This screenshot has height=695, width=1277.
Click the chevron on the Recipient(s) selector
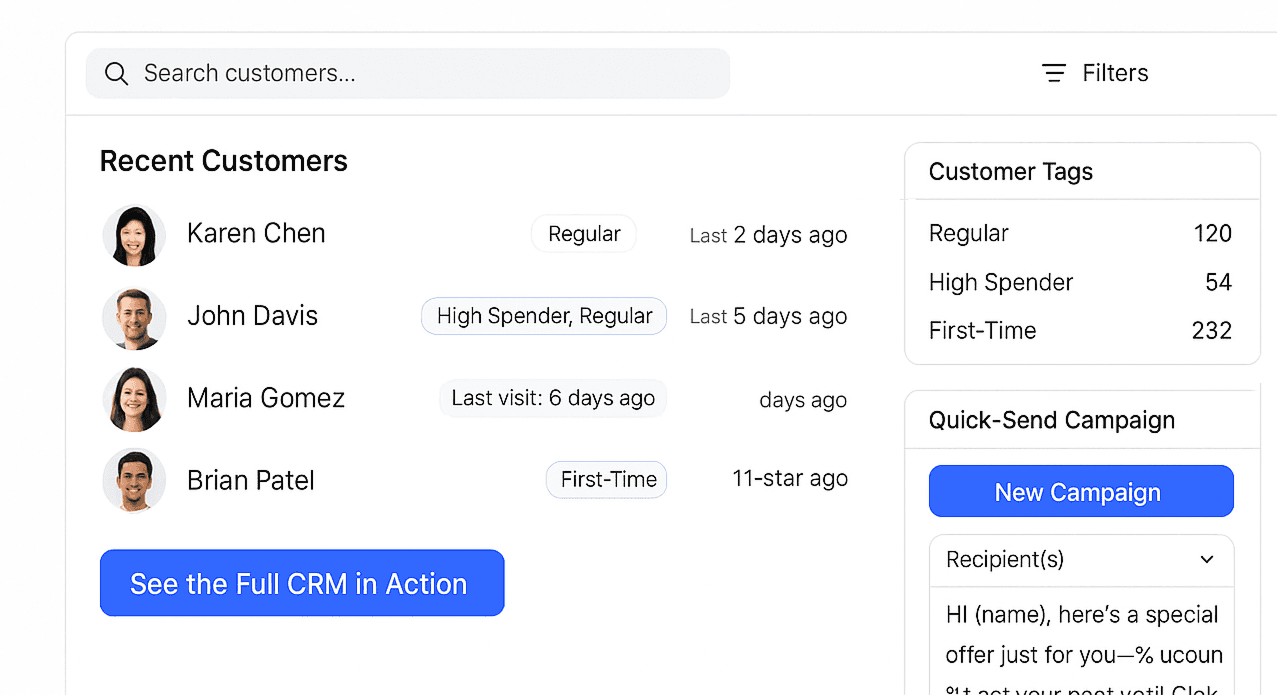pyautogui.click(x=1208, y=560)
